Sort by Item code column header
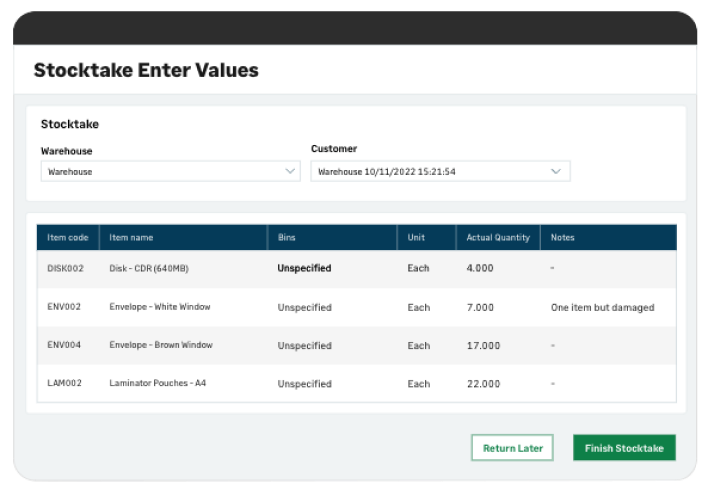 [x=68, y=238]
